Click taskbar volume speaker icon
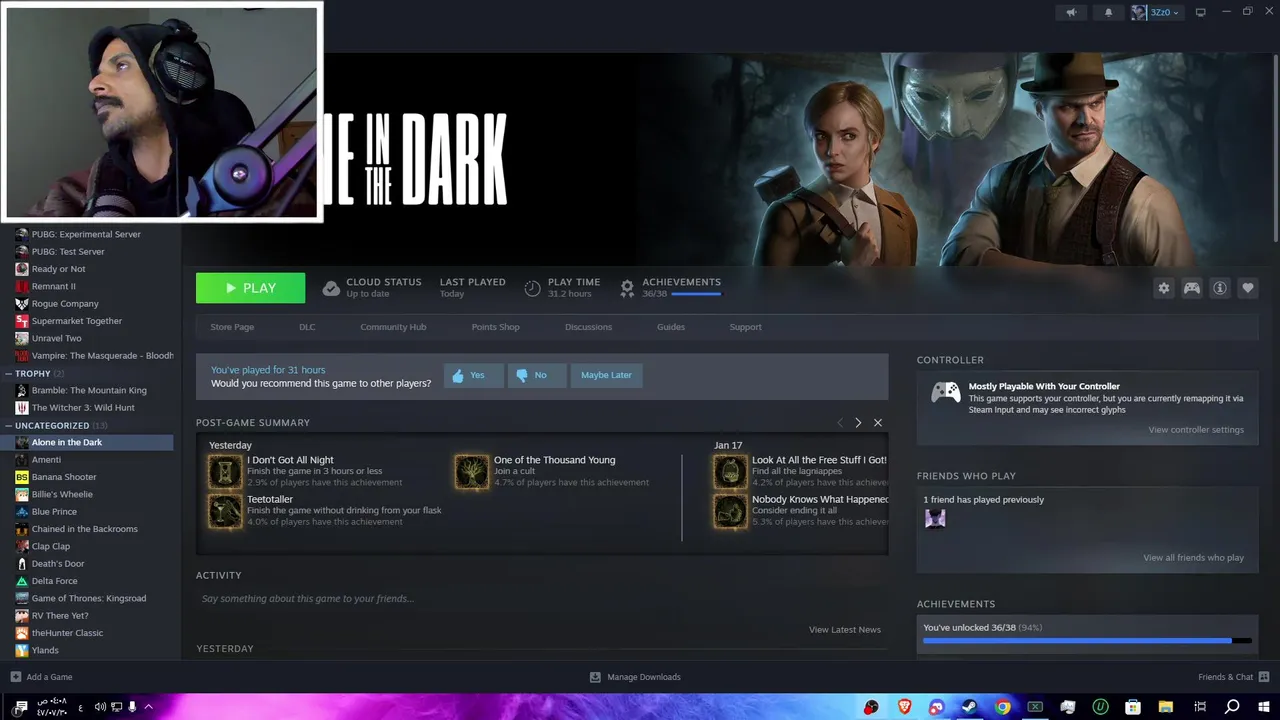The height and width of the screenshot is (720, 1280). (100, 707)
